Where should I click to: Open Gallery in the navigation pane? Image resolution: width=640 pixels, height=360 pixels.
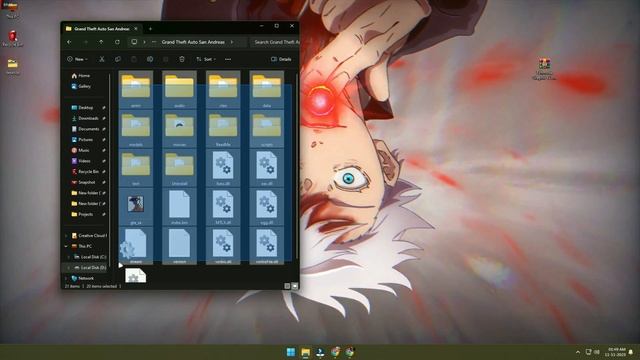81,86
